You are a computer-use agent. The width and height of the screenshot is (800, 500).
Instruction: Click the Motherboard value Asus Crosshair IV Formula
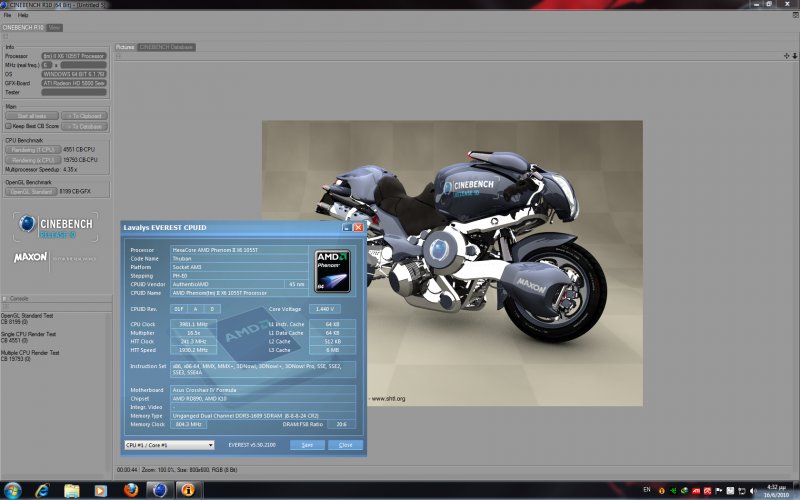coord(263,390)
